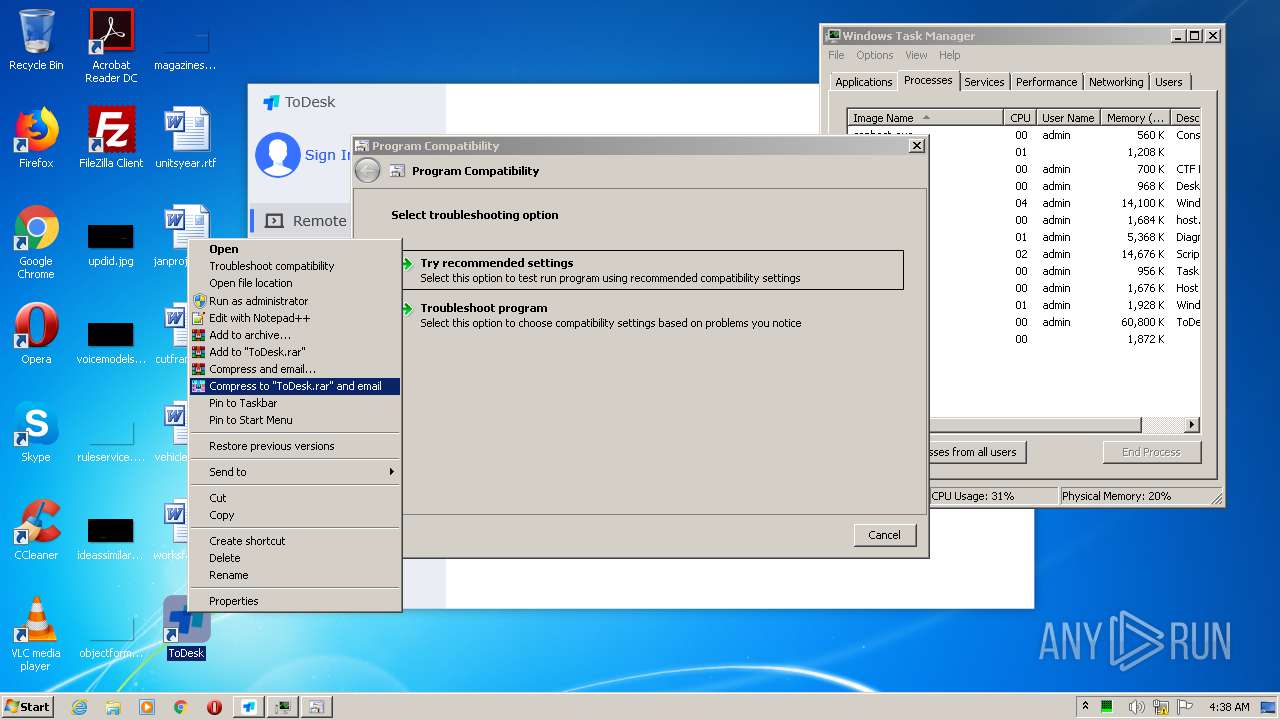Show hidden tray icons arrow
Viewport: 1280px width, 720px height.
tap(1085, 706)
